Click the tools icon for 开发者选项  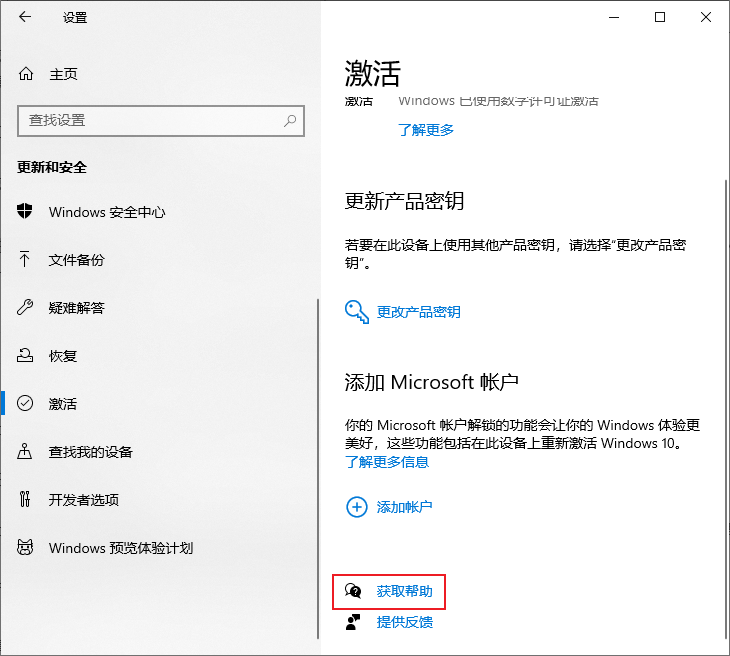[x=25, y=499]
